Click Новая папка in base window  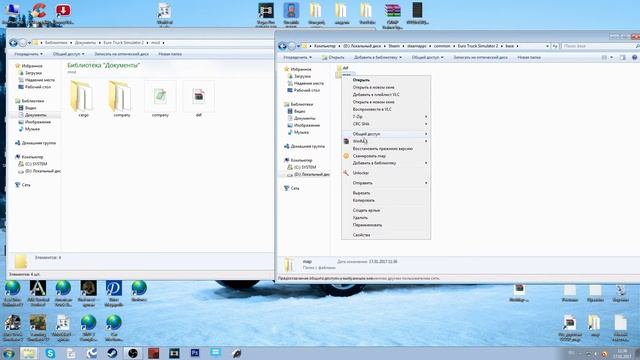click(x=529, y=58)
